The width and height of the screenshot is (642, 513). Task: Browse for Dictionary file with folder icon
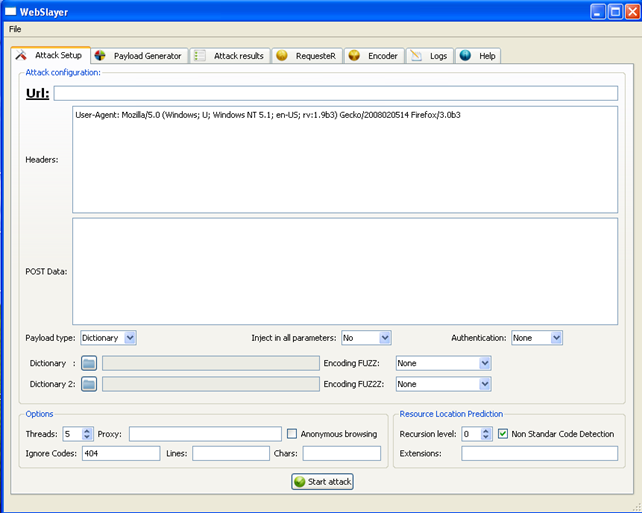pos(88,363)
